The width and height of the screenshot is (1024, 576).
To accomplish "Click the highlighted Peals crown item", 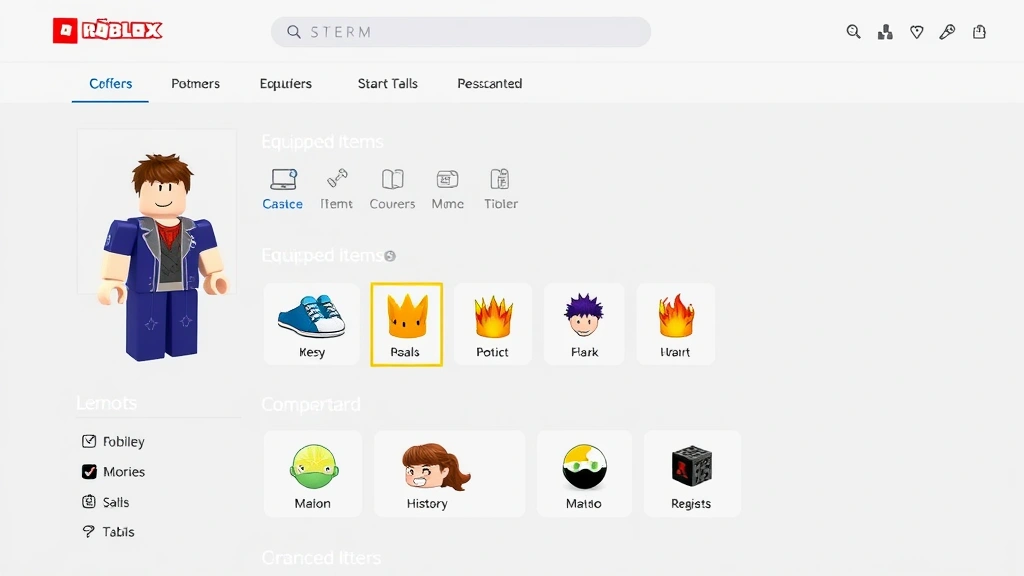I will 406,323.
